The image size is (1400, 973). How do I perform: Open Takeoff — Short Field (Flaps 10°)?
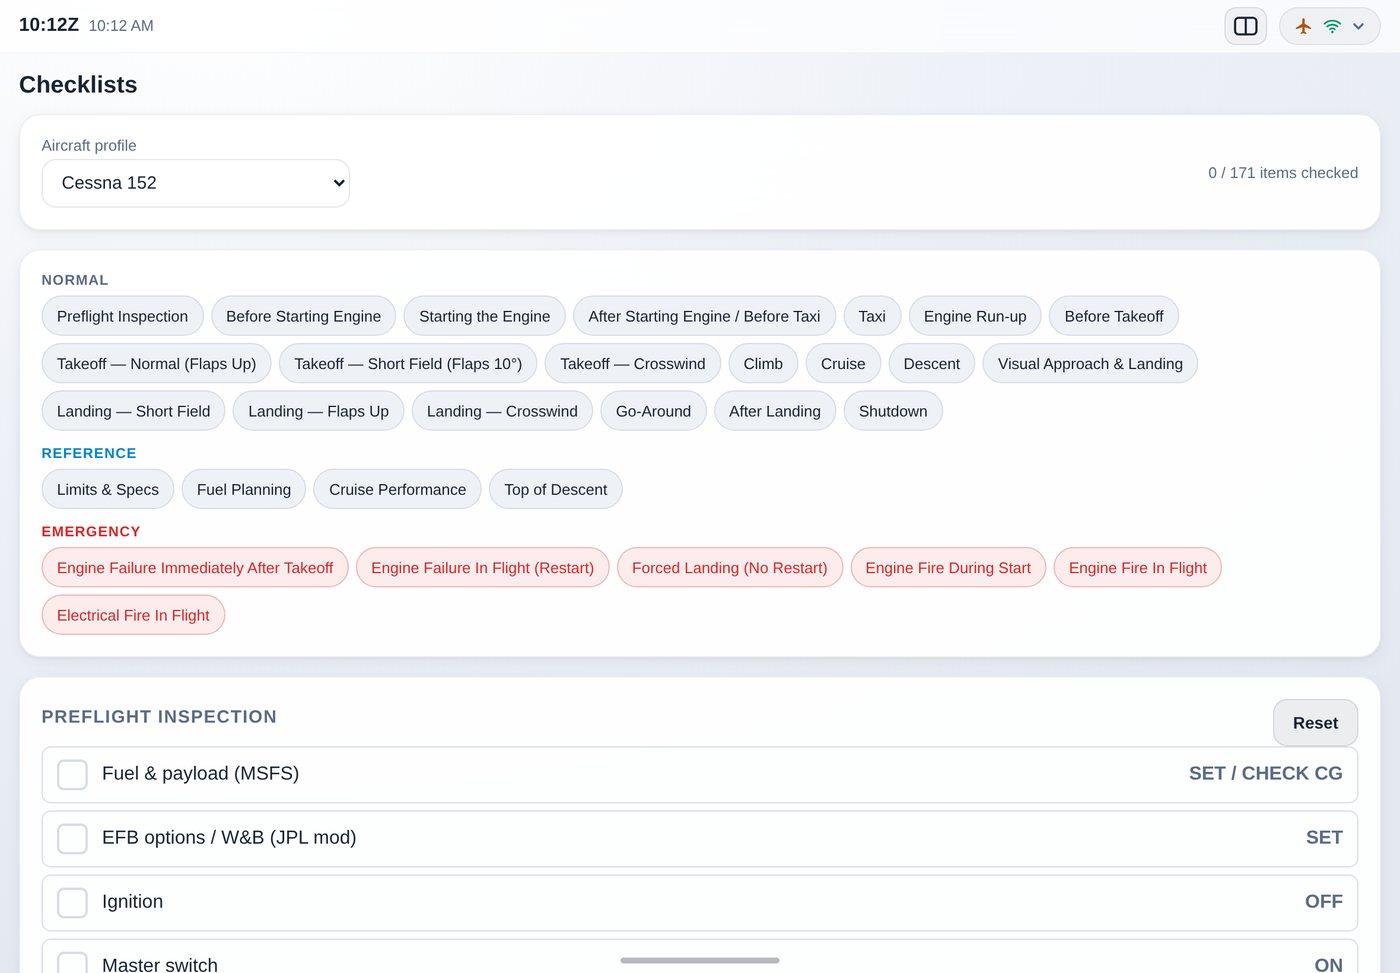coord(408,364)
